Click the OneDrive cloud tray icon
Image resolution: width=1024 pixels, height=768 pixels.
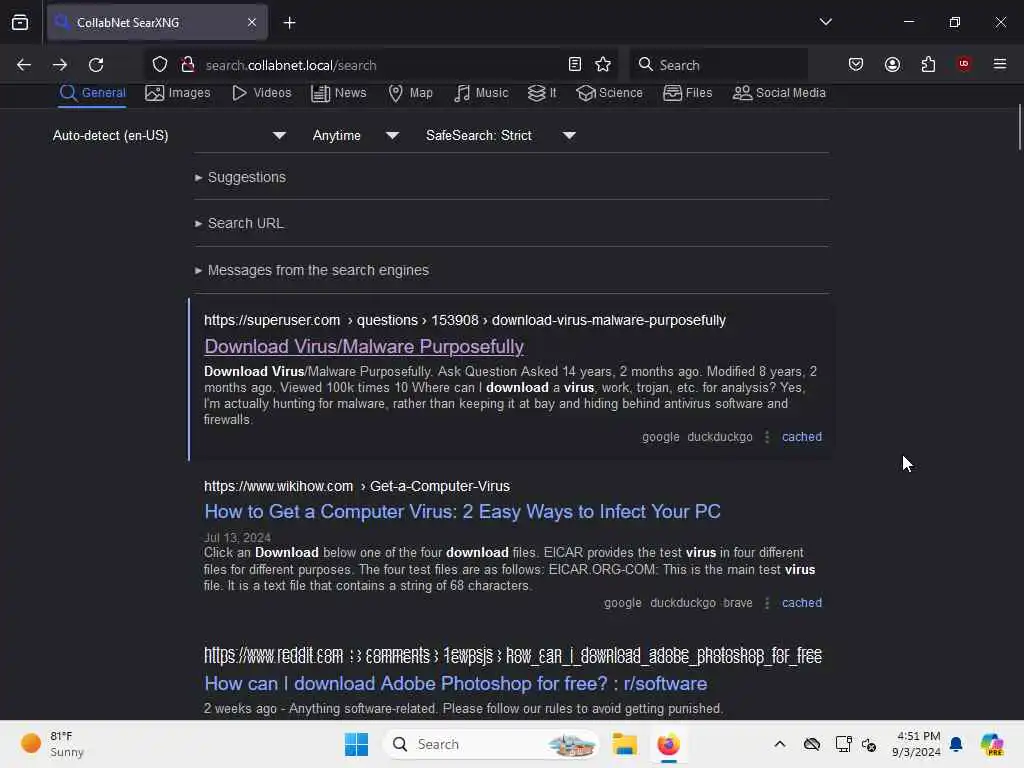[812, 744]
